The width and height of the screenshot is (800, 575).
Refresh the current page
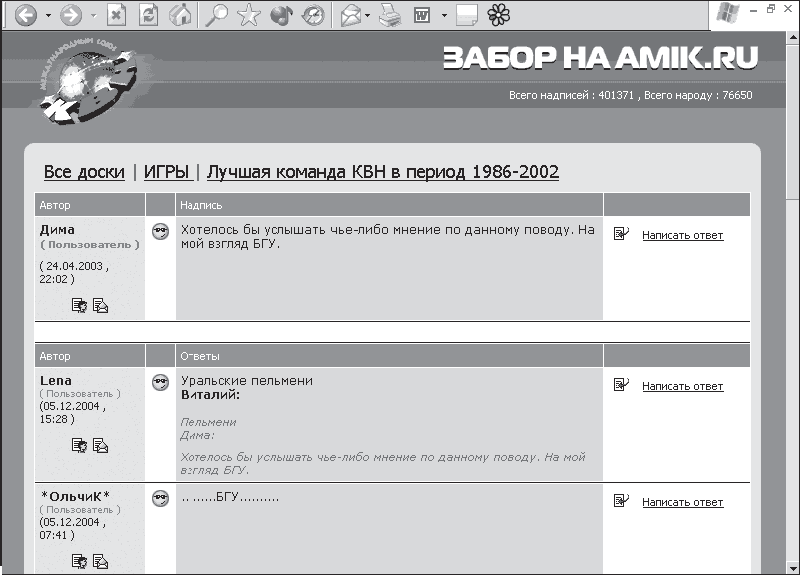149,15
